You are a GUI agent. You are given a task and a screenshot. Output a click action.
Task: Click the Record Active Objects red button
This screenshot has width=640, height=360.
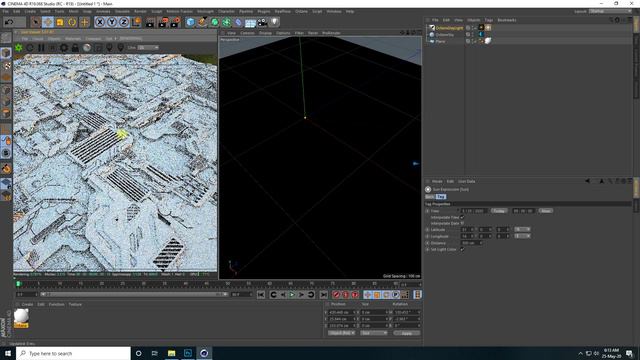tap(336, 295)
